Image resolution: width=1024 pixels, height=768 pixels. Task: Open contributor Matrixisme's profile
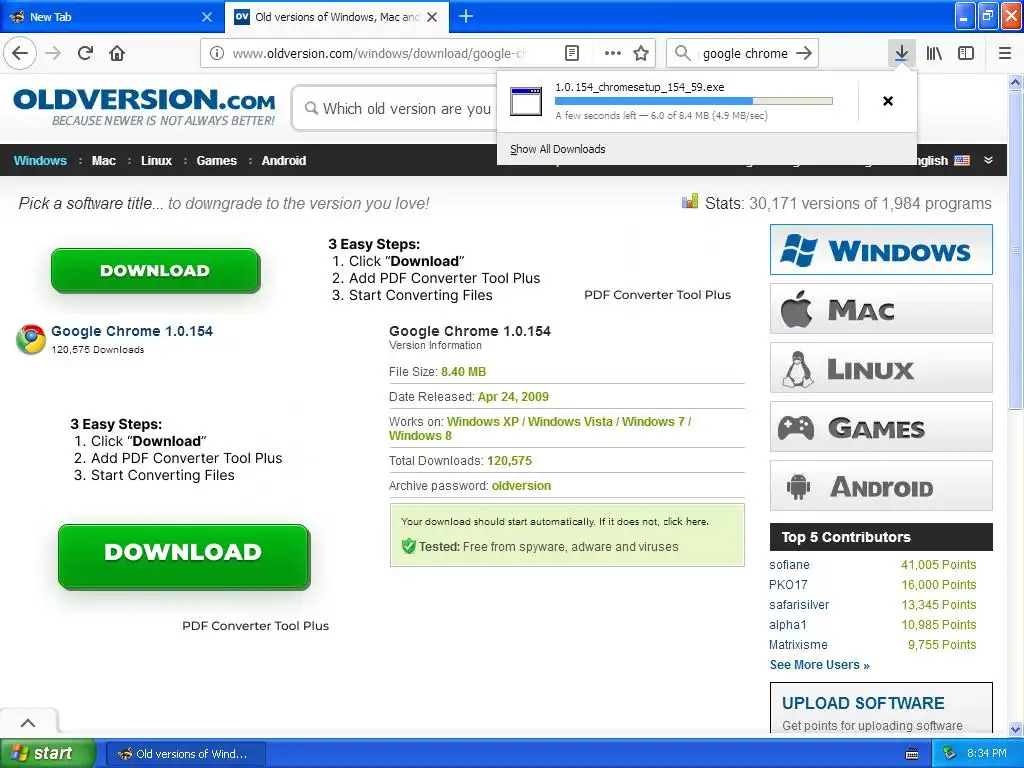pos(798,645)
